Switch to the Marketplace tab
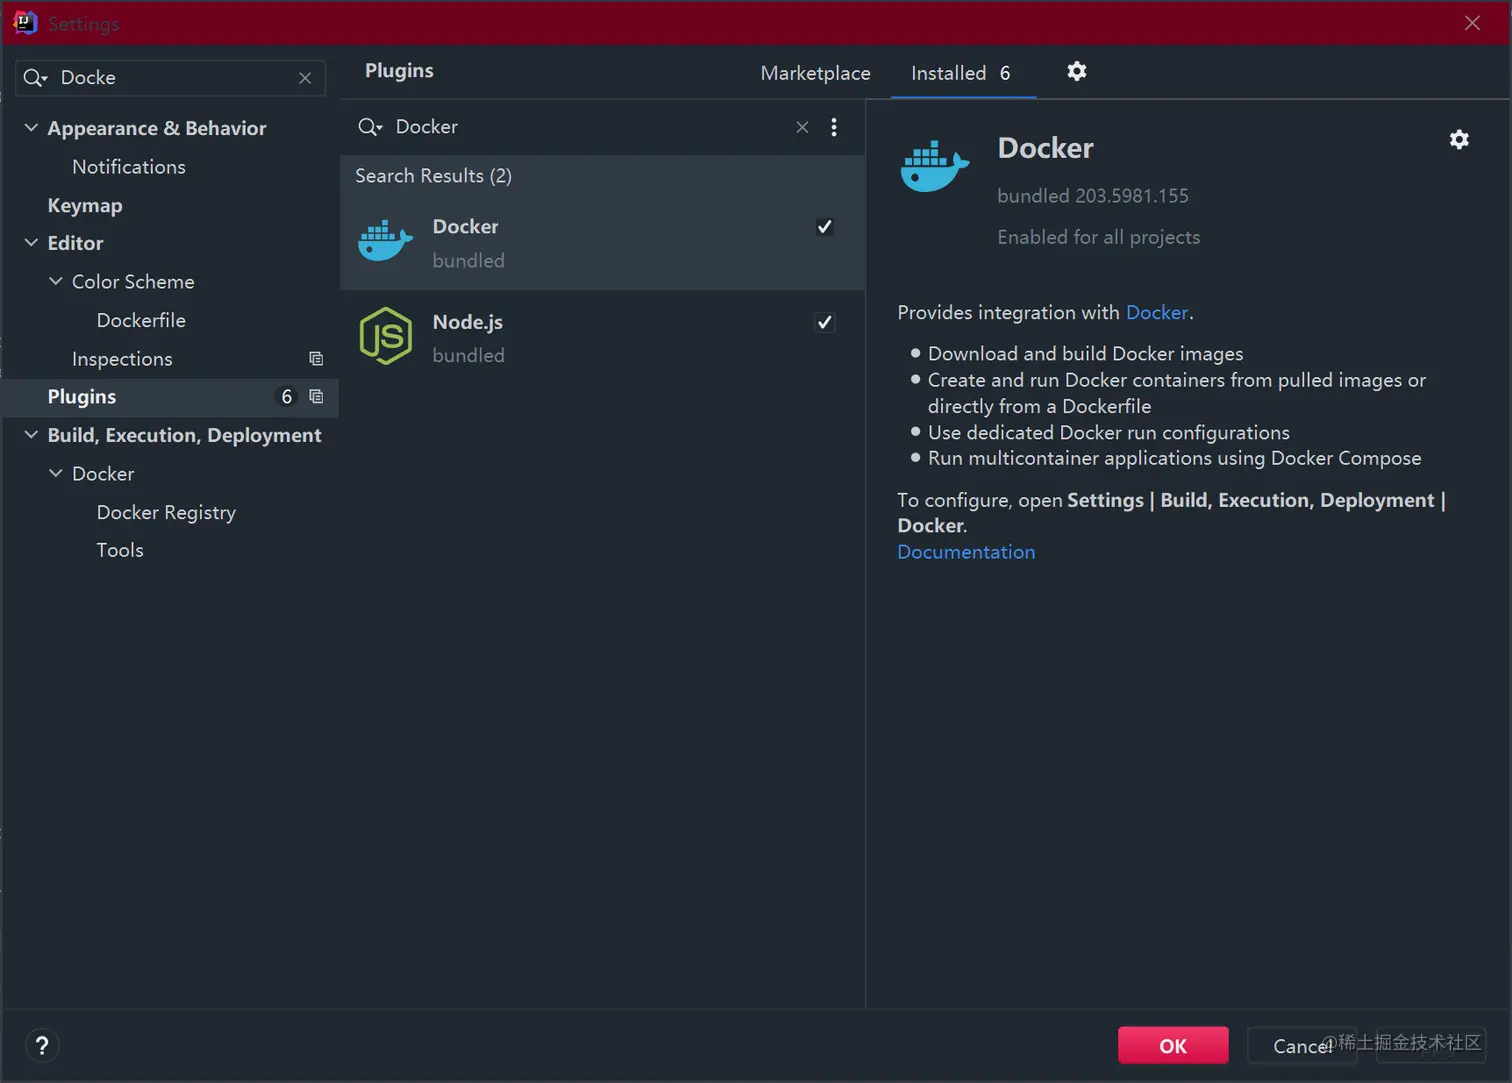The image size is (1512, 1083). tap(815, 73)
